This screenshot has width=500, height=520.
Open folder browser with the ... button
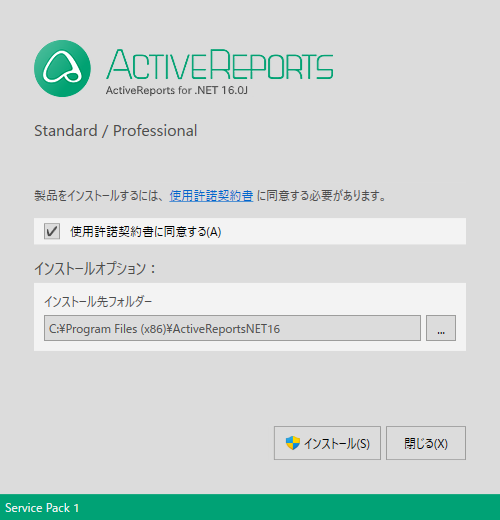[441, 328]
